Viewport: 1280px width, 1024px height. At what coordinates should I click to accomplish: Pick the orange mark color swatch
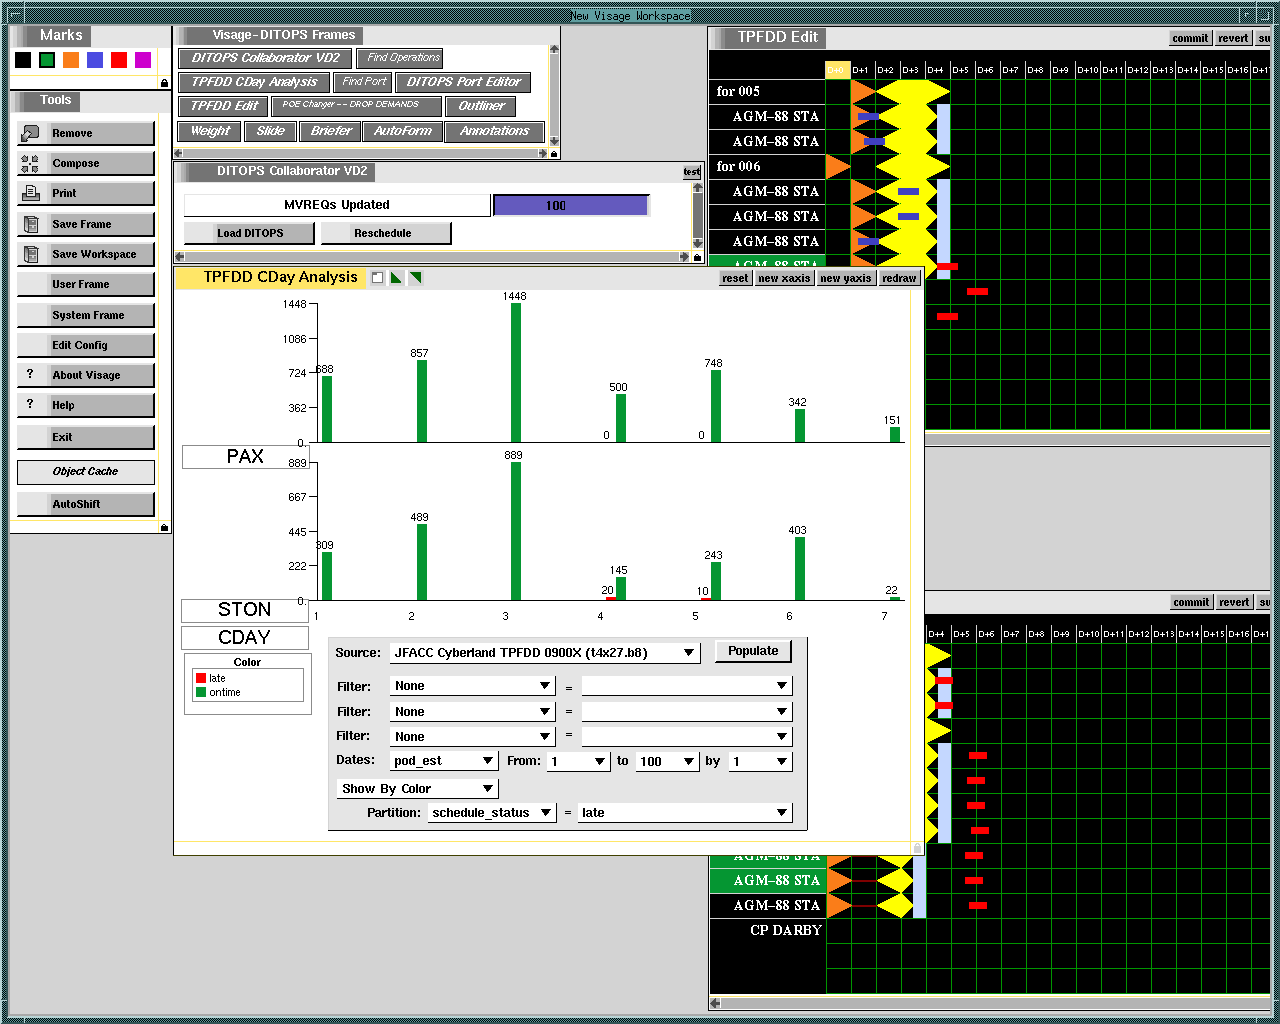[71, 60]
